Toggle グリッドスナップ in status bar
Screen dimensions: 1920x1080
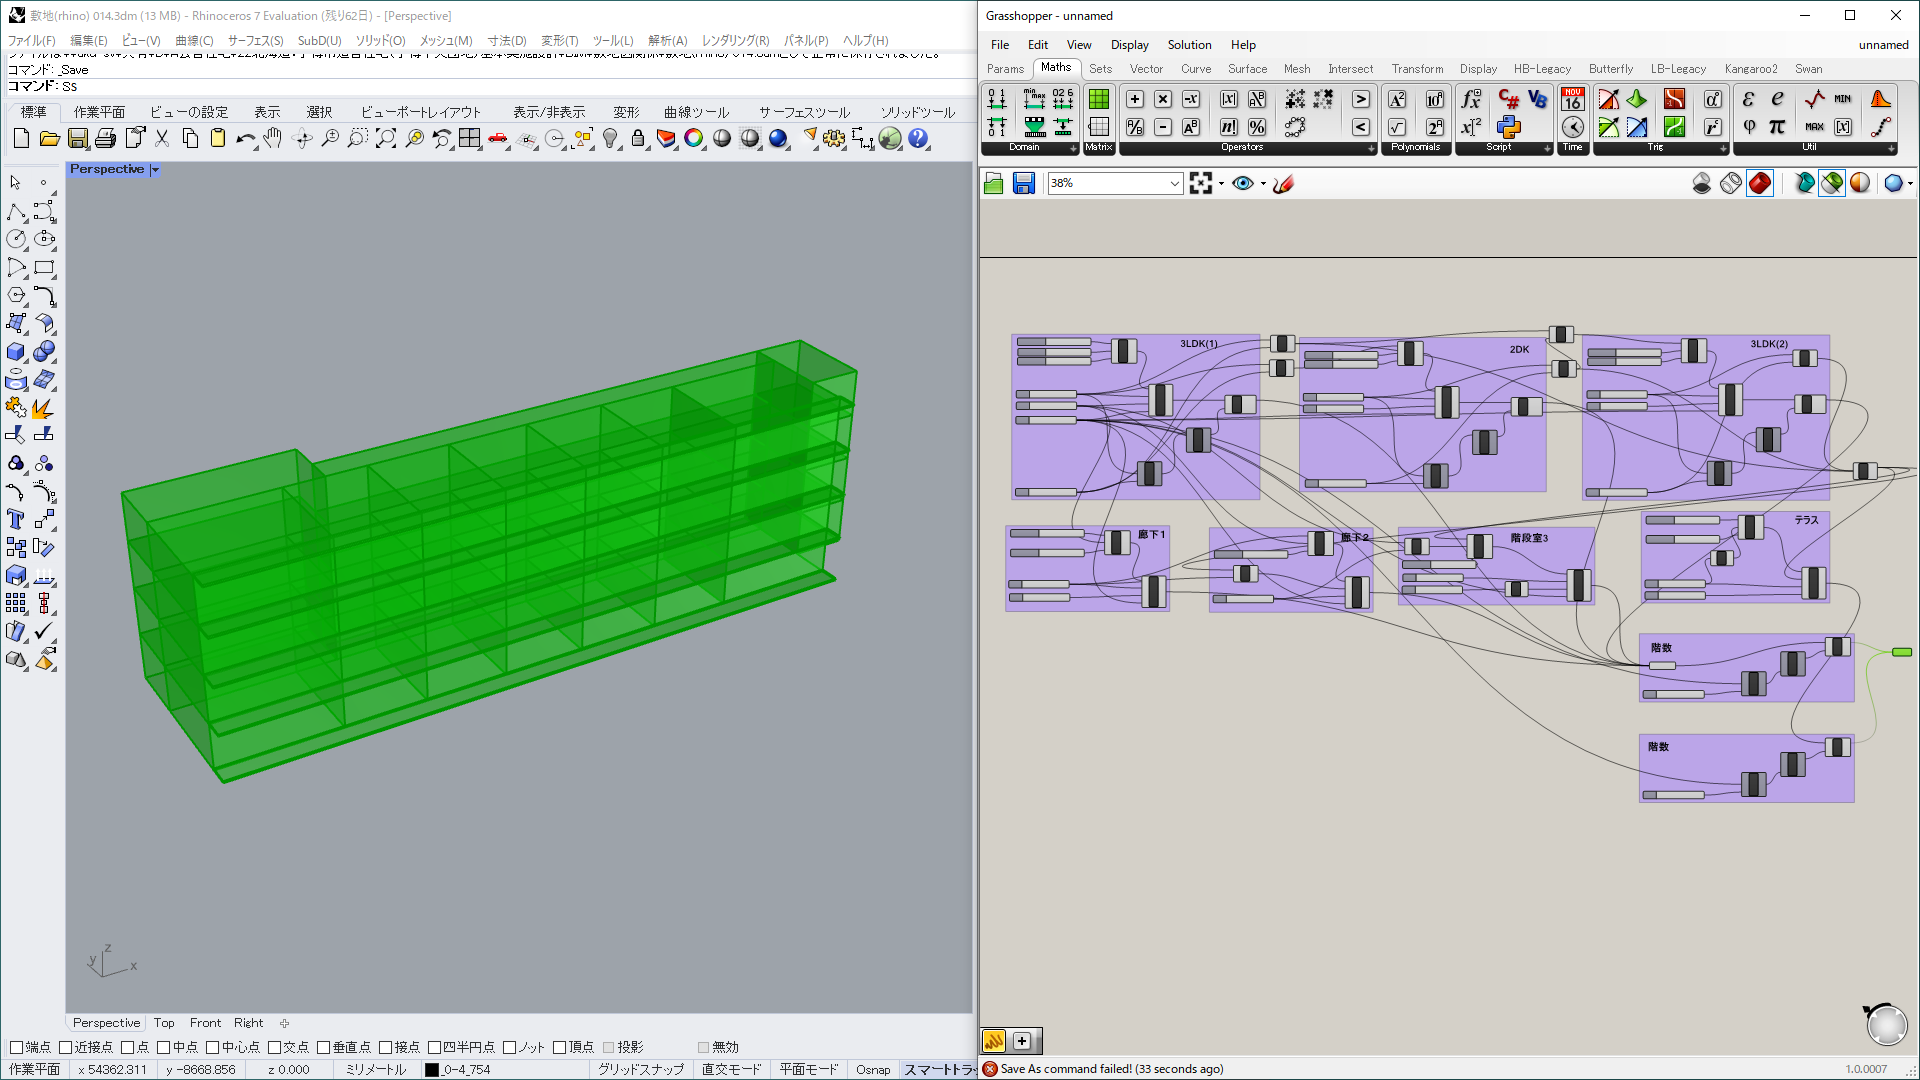[x=640, y=1069]
